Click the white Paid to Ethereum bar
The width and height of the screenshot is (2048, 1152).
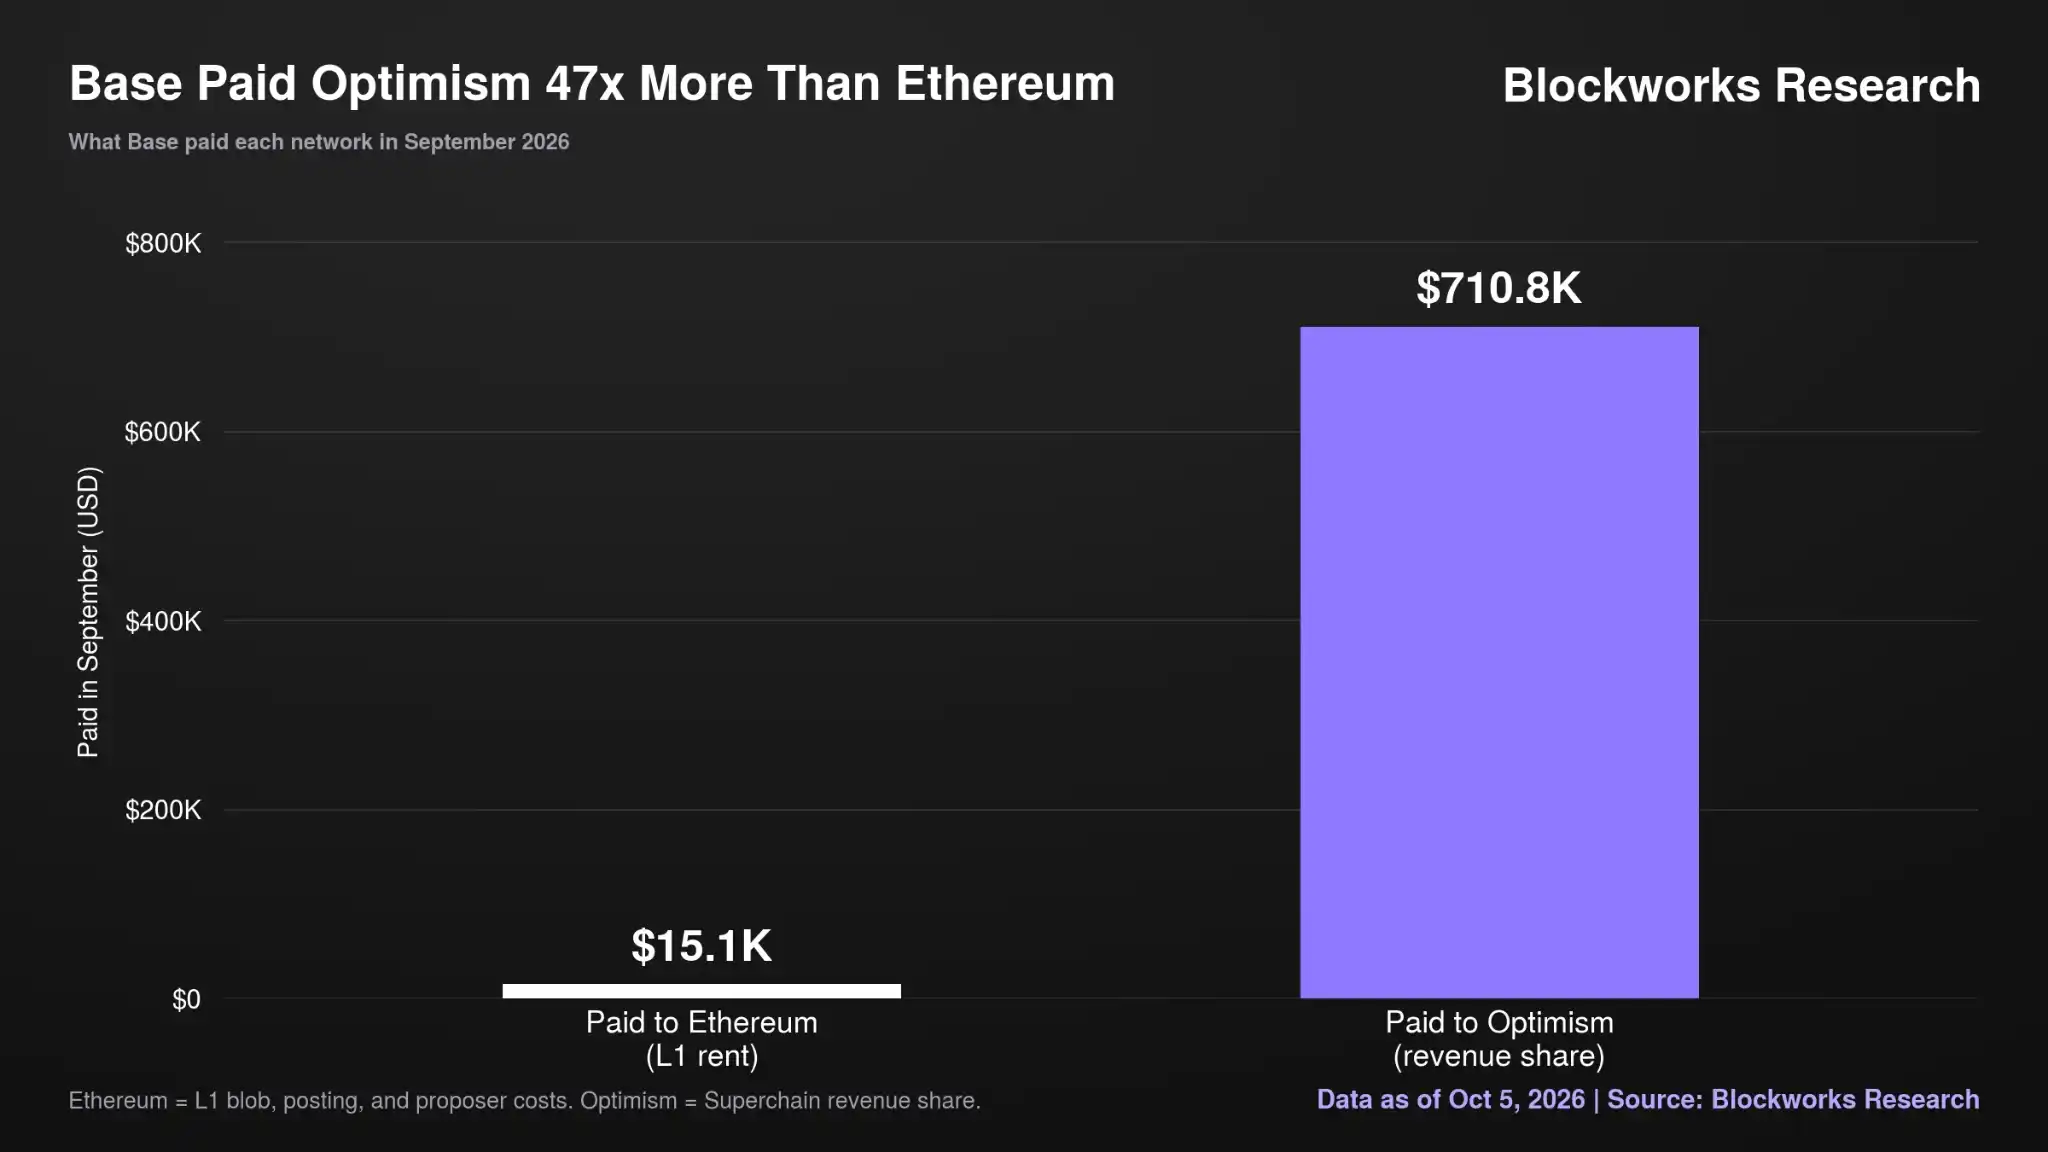(x=701, y=991)
